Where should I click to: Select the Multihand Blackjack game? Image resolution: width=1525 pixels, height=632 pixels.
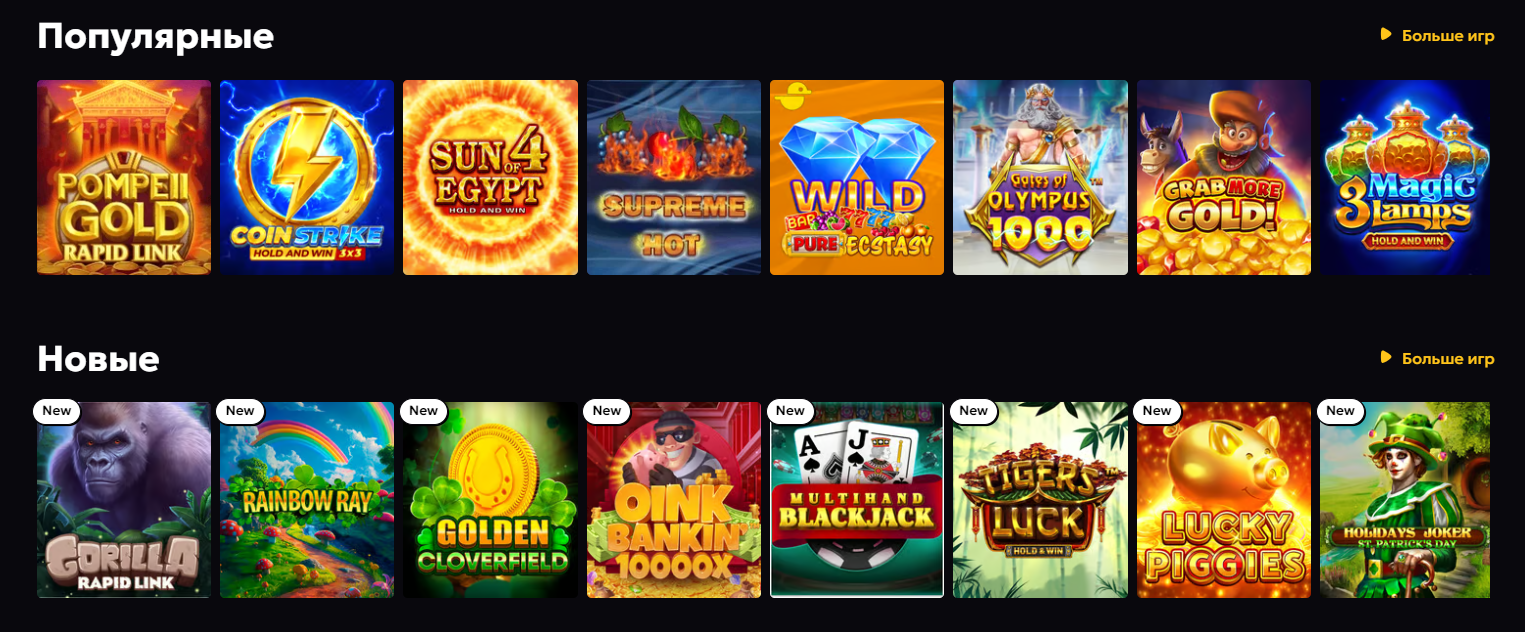pos(857,500)
